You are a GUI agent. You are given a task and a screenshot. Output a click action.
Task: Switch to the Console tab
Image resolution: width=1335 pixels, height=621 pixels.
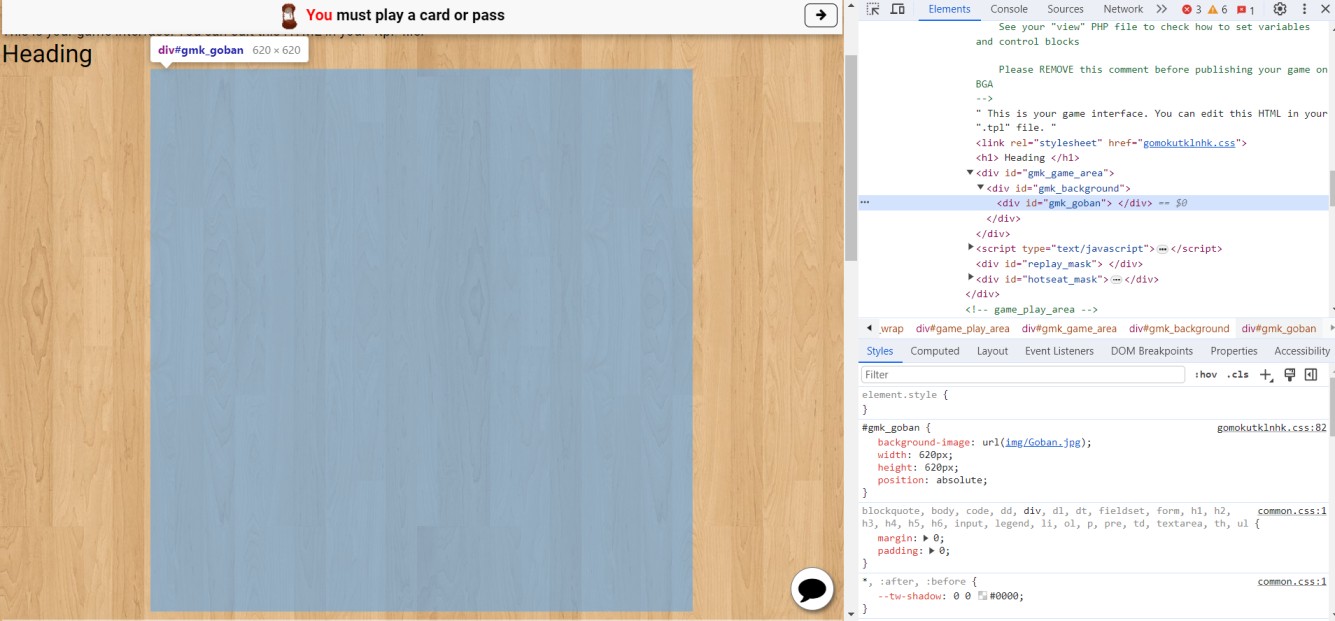1009,9
